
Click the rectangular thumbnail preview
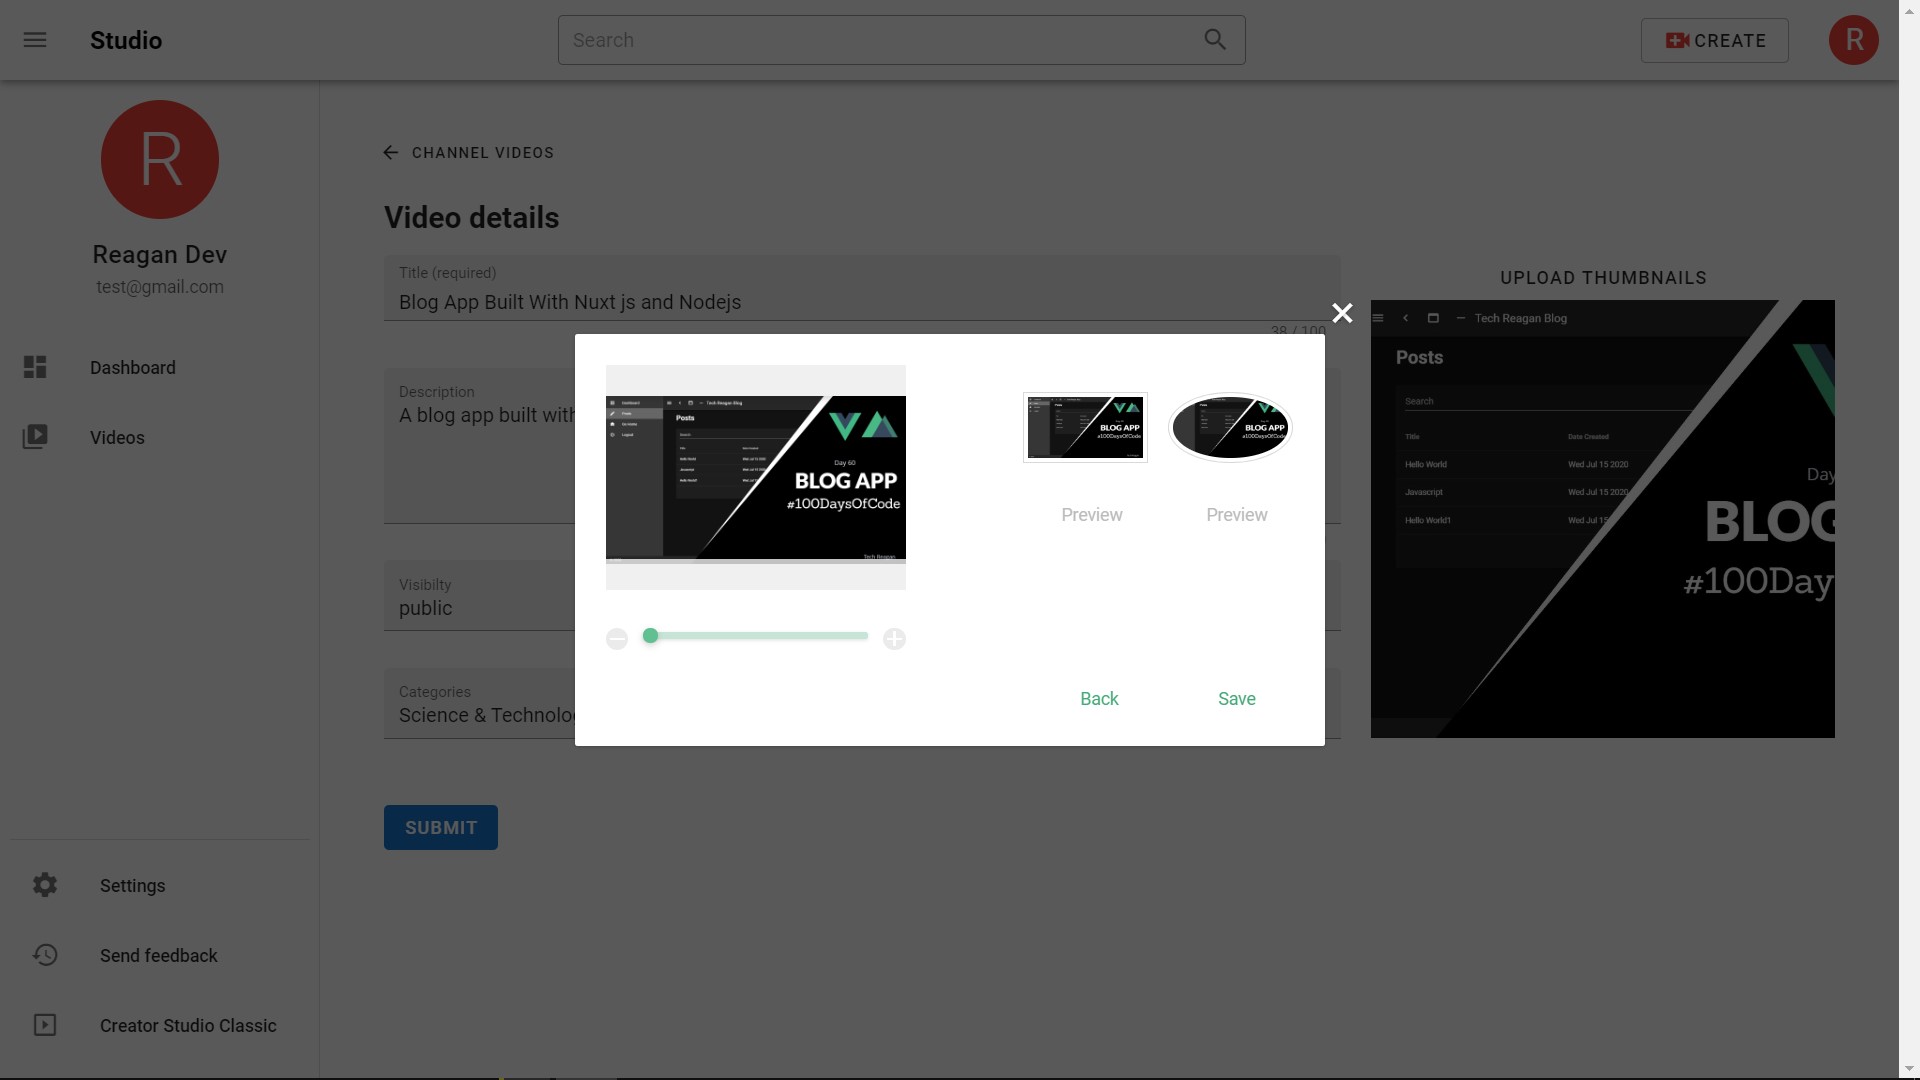(x=1085, y=428)
